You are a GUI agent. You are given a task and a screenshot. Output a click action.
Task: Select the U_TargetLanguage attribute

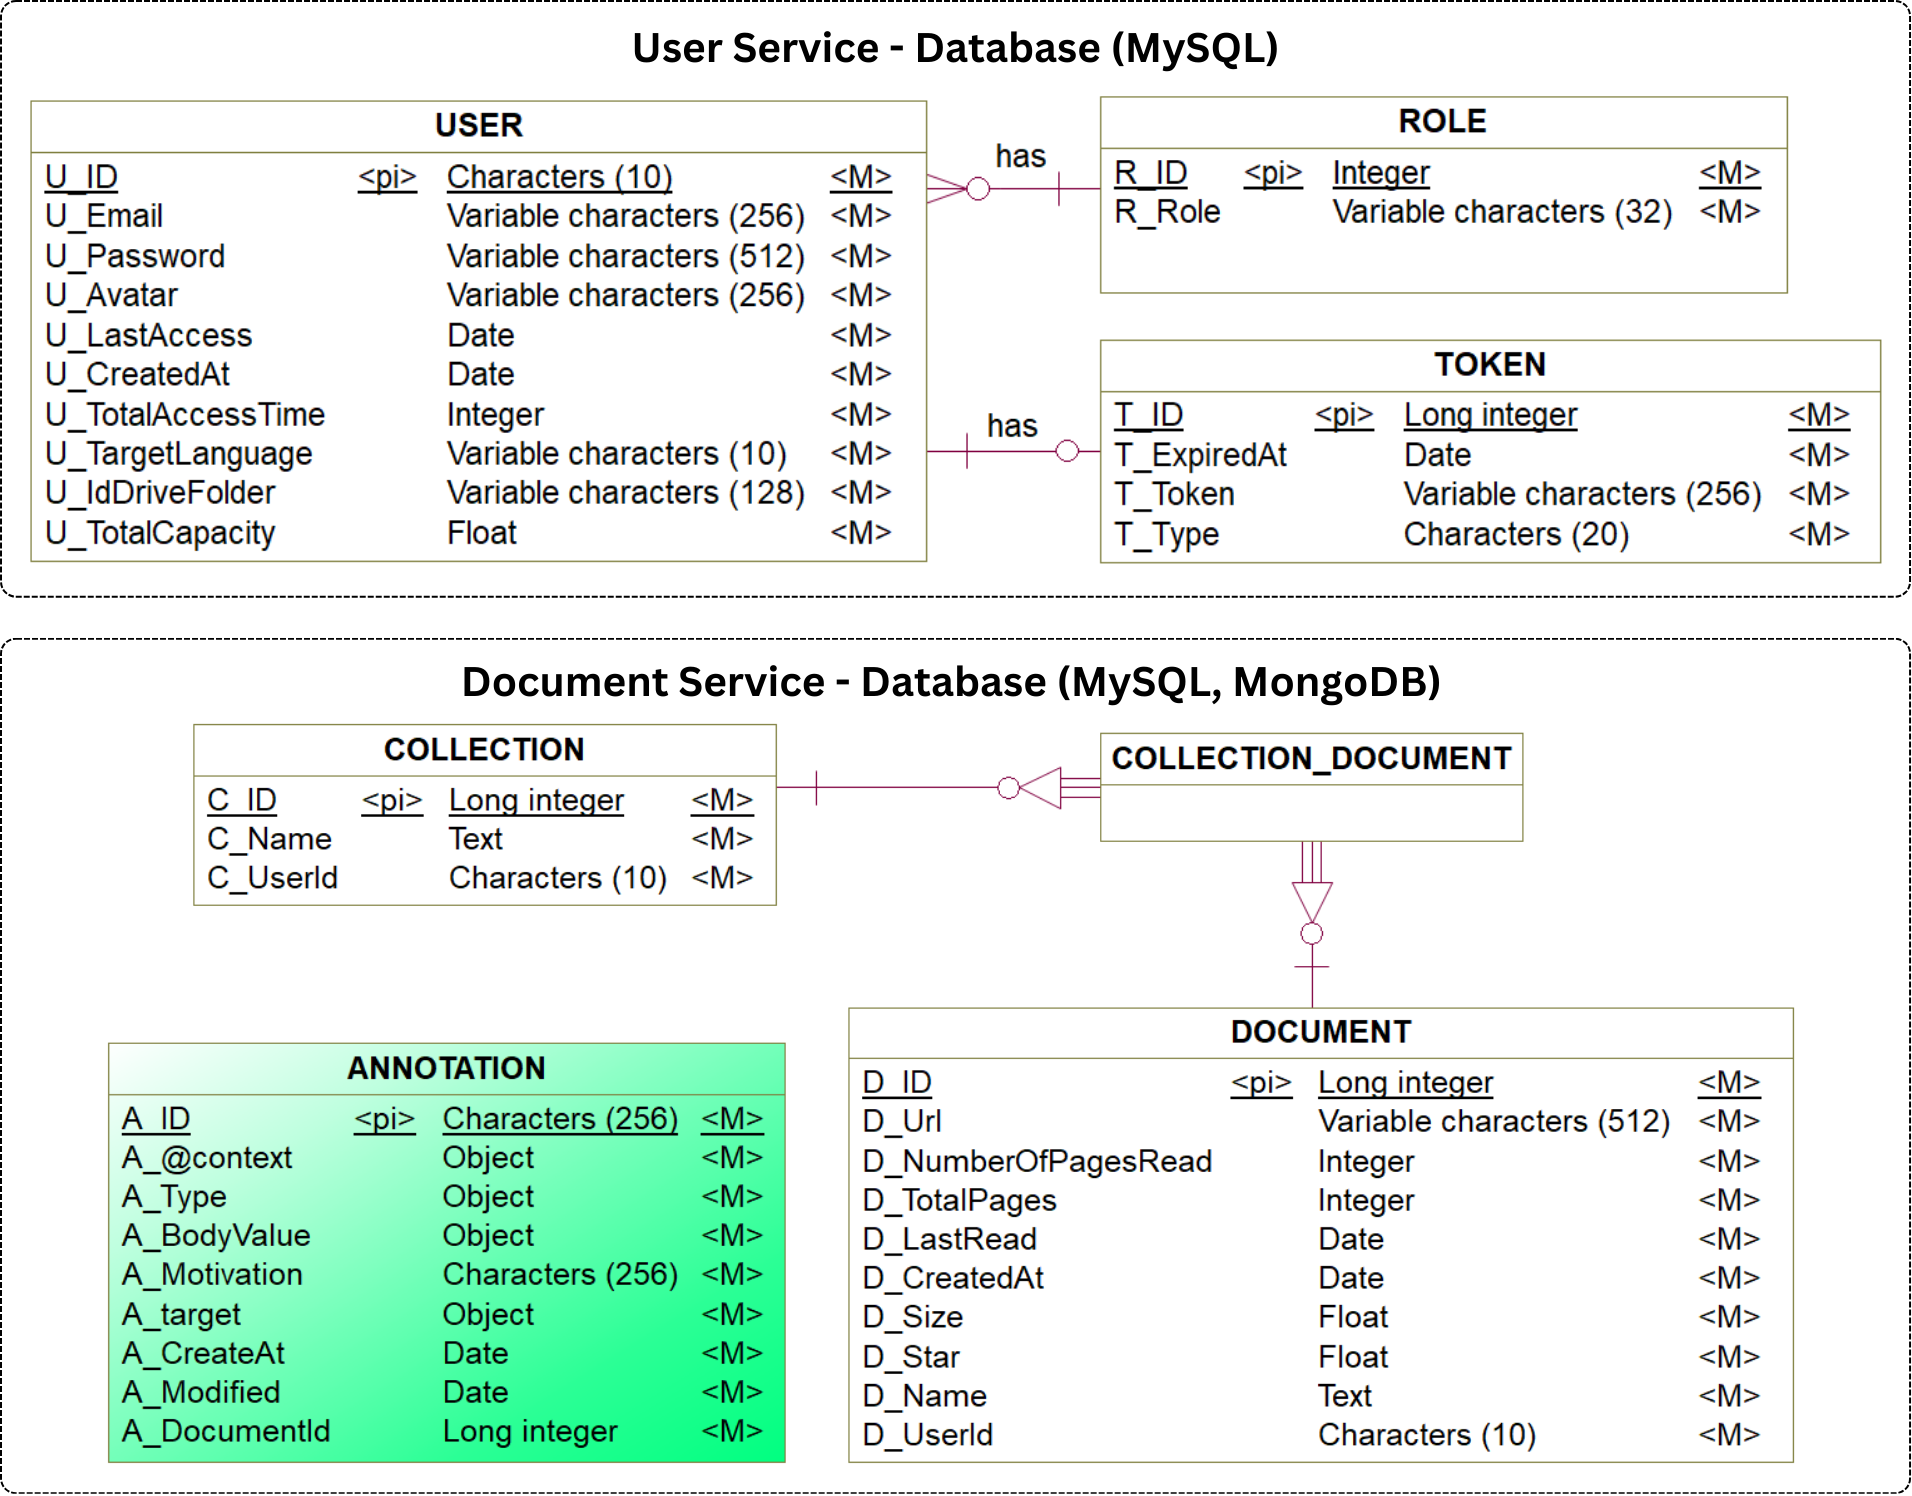[178, 454]
